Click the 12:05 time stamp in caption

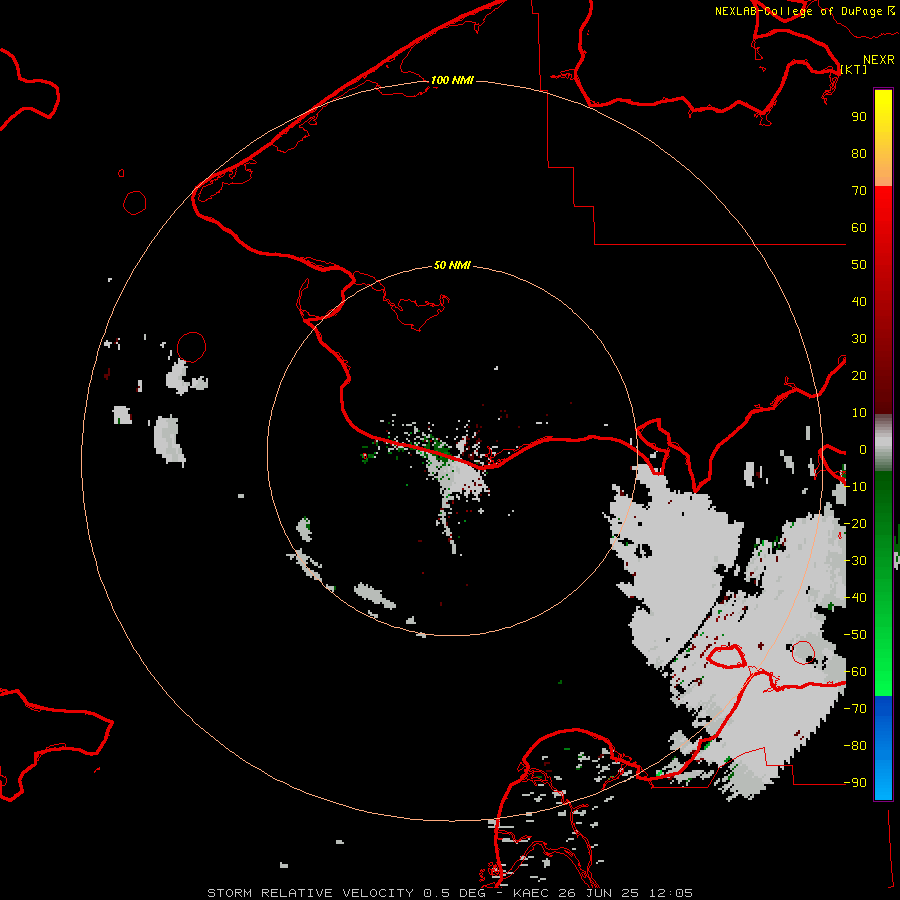point(671,893)
